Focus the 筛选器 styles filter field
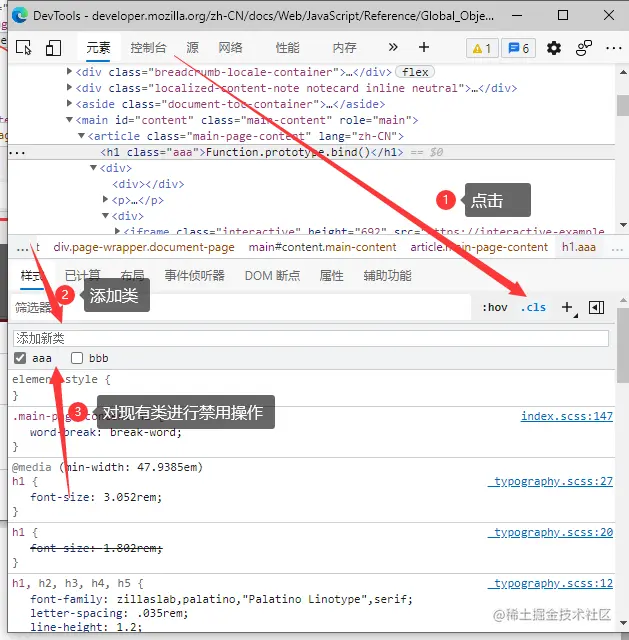The image size is (629, 640). click(x=241, y=307)
